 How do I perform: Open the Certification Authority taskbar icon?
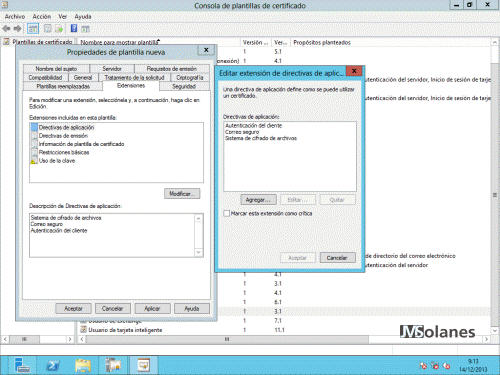click(113, 365)
